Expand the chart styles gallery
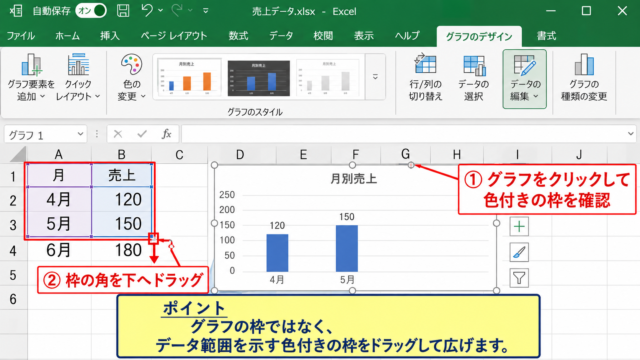640x360 pixels. [375, 77]
